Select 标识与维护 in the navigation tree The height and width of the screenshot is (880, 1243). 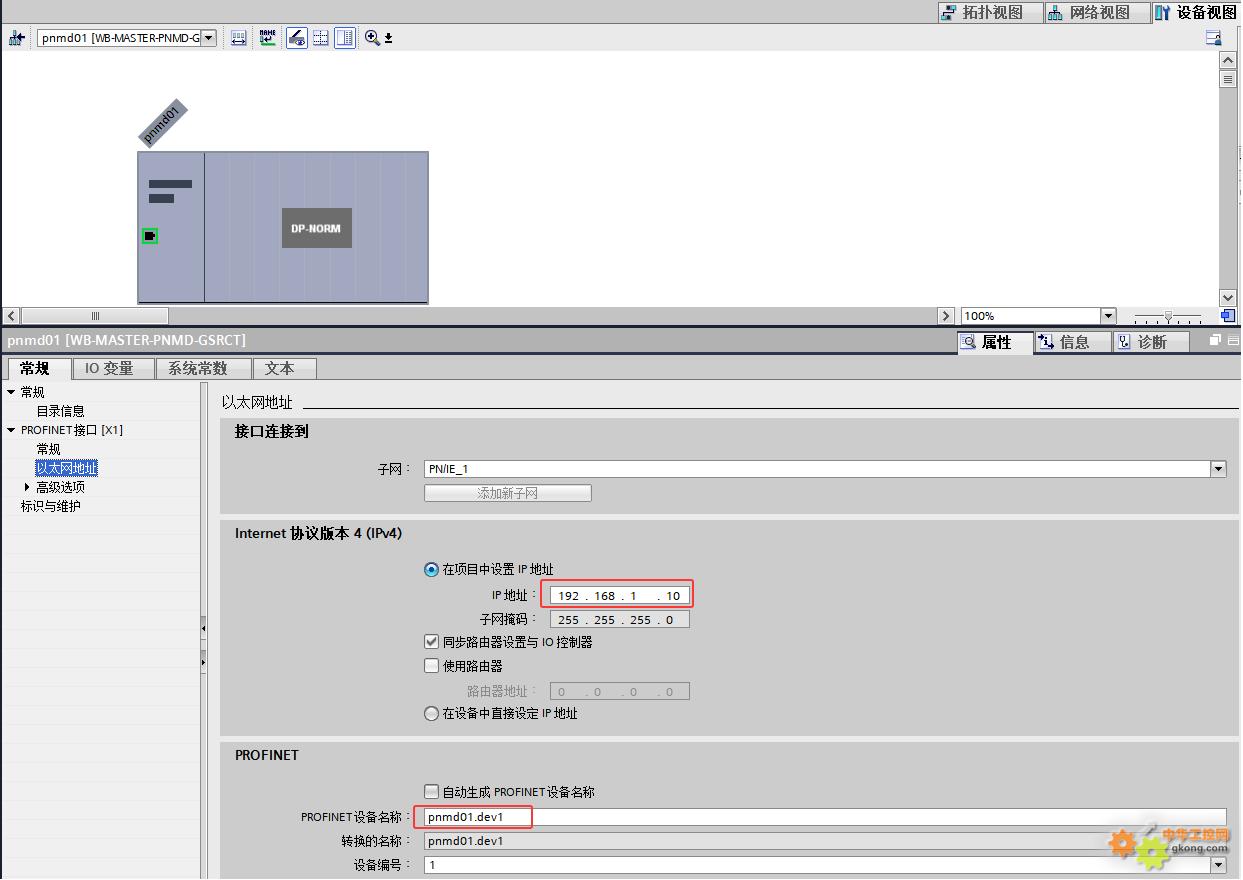tap(51, 506)
